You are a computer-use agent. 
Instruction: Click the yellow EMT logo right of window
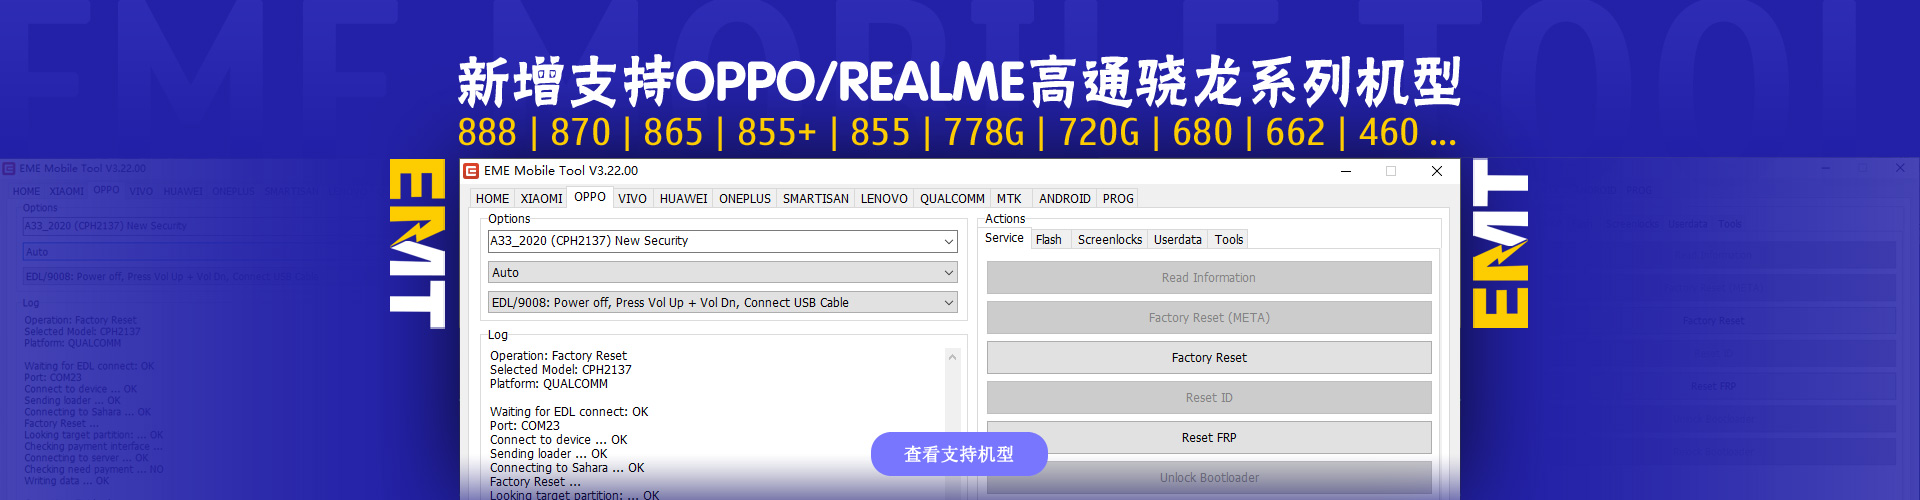point(1500,244)
